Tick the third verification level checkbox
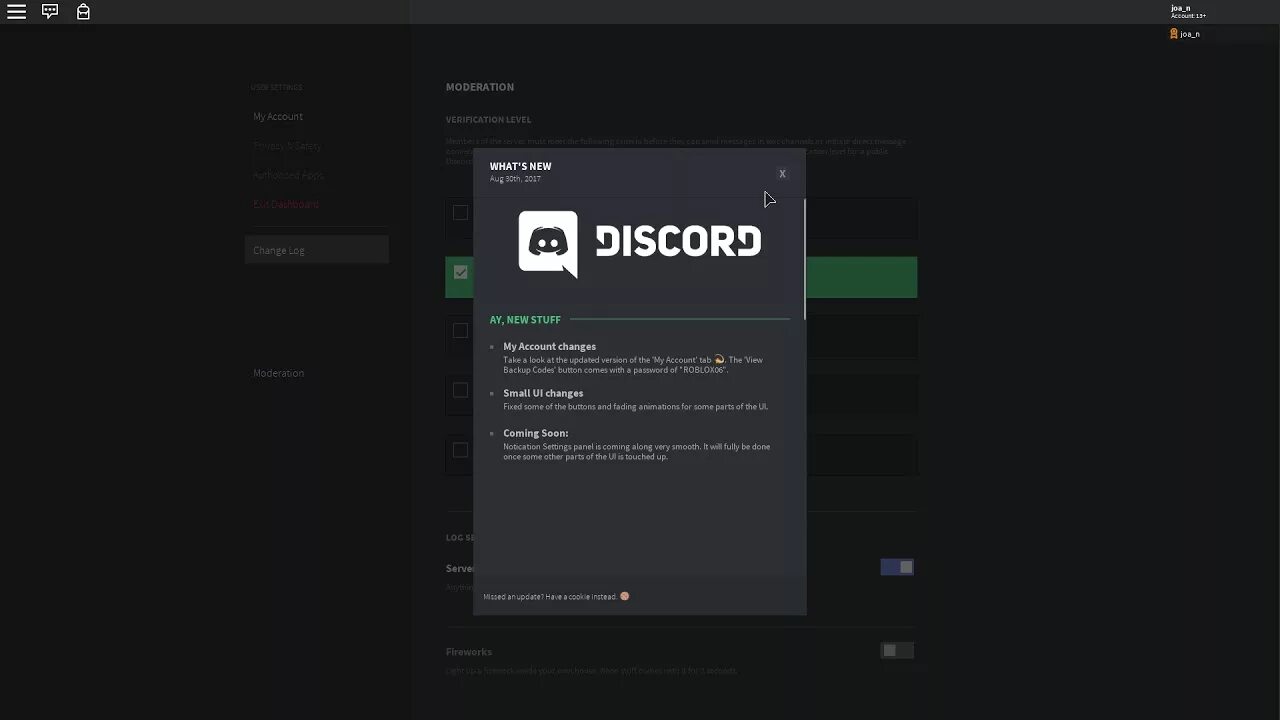This screenshot has height=720, width=1280. click(x=460, y=331)
